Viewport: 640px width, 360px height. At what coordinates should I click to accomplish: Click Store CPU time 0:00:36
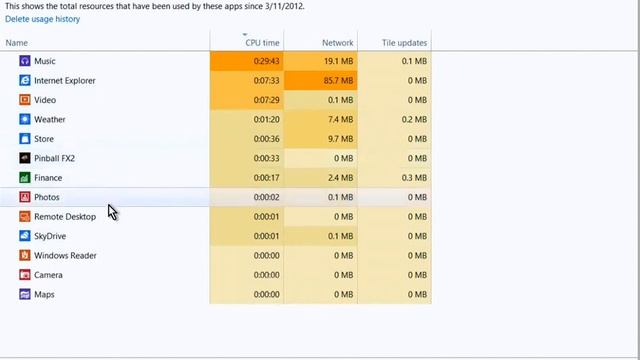point(267,139)
